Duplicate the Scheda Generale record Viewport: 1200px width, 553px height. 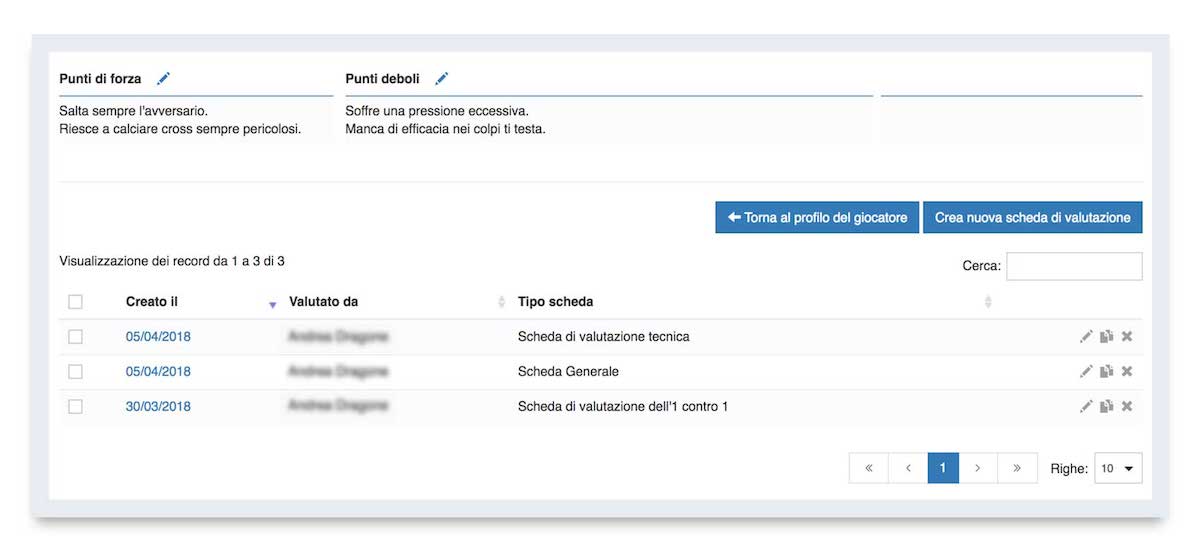pos(1106,372)
